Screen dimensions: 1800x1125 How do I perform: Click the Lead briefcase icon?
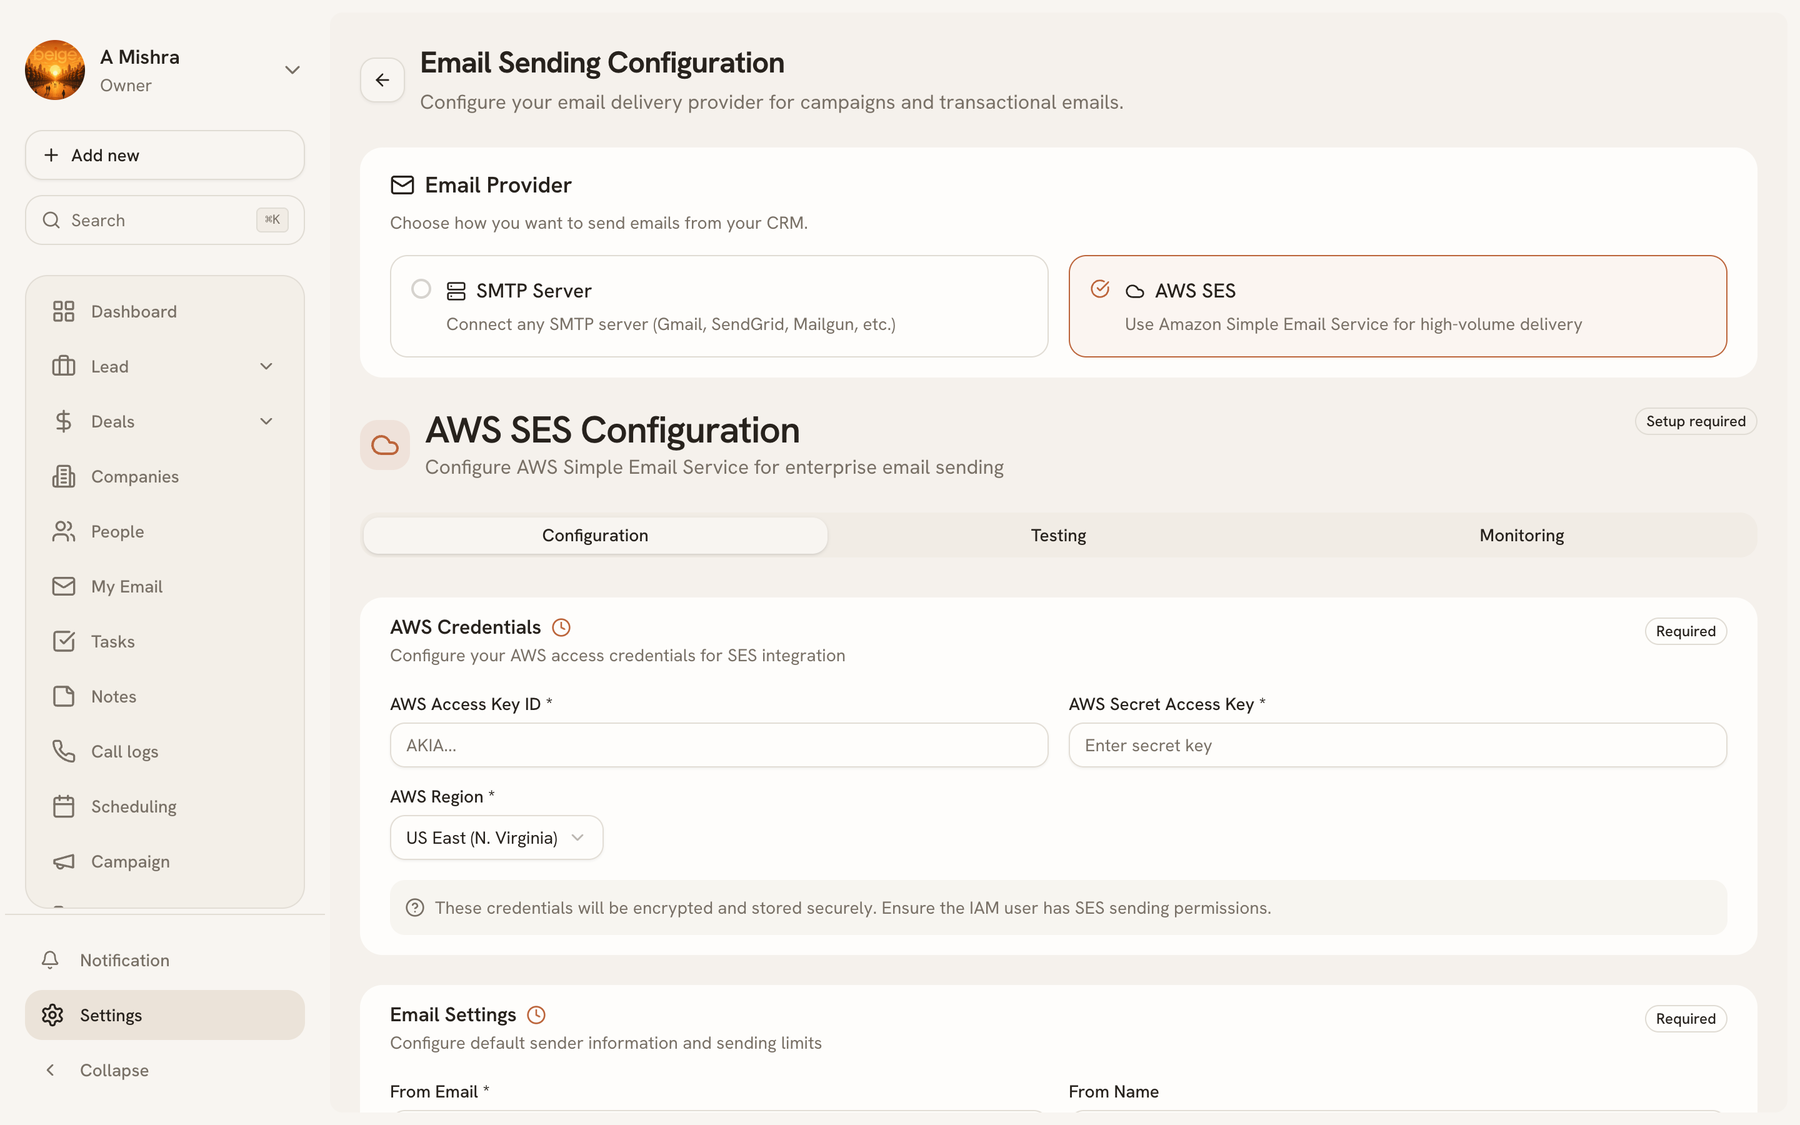point(64,366)
